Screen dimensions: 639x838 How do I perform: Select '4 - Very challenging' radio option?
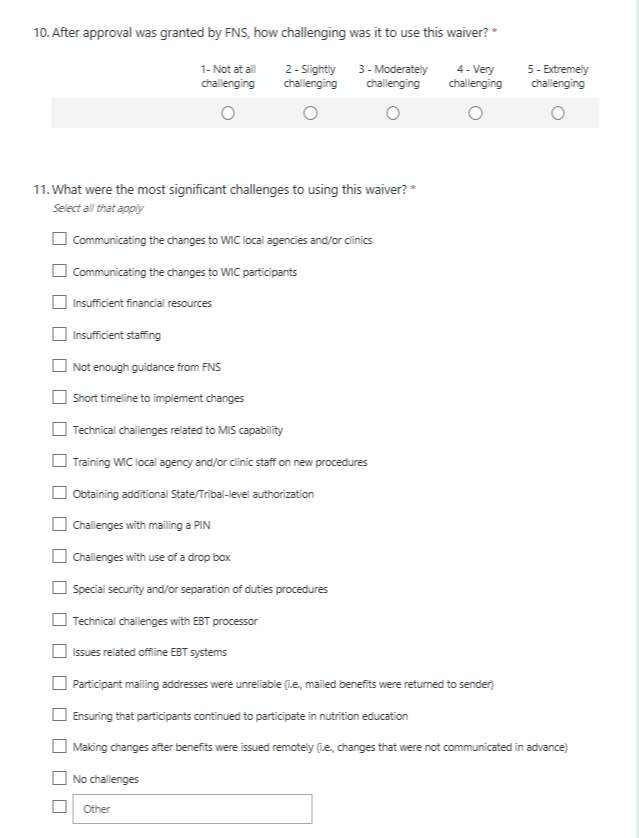[475, 113]
